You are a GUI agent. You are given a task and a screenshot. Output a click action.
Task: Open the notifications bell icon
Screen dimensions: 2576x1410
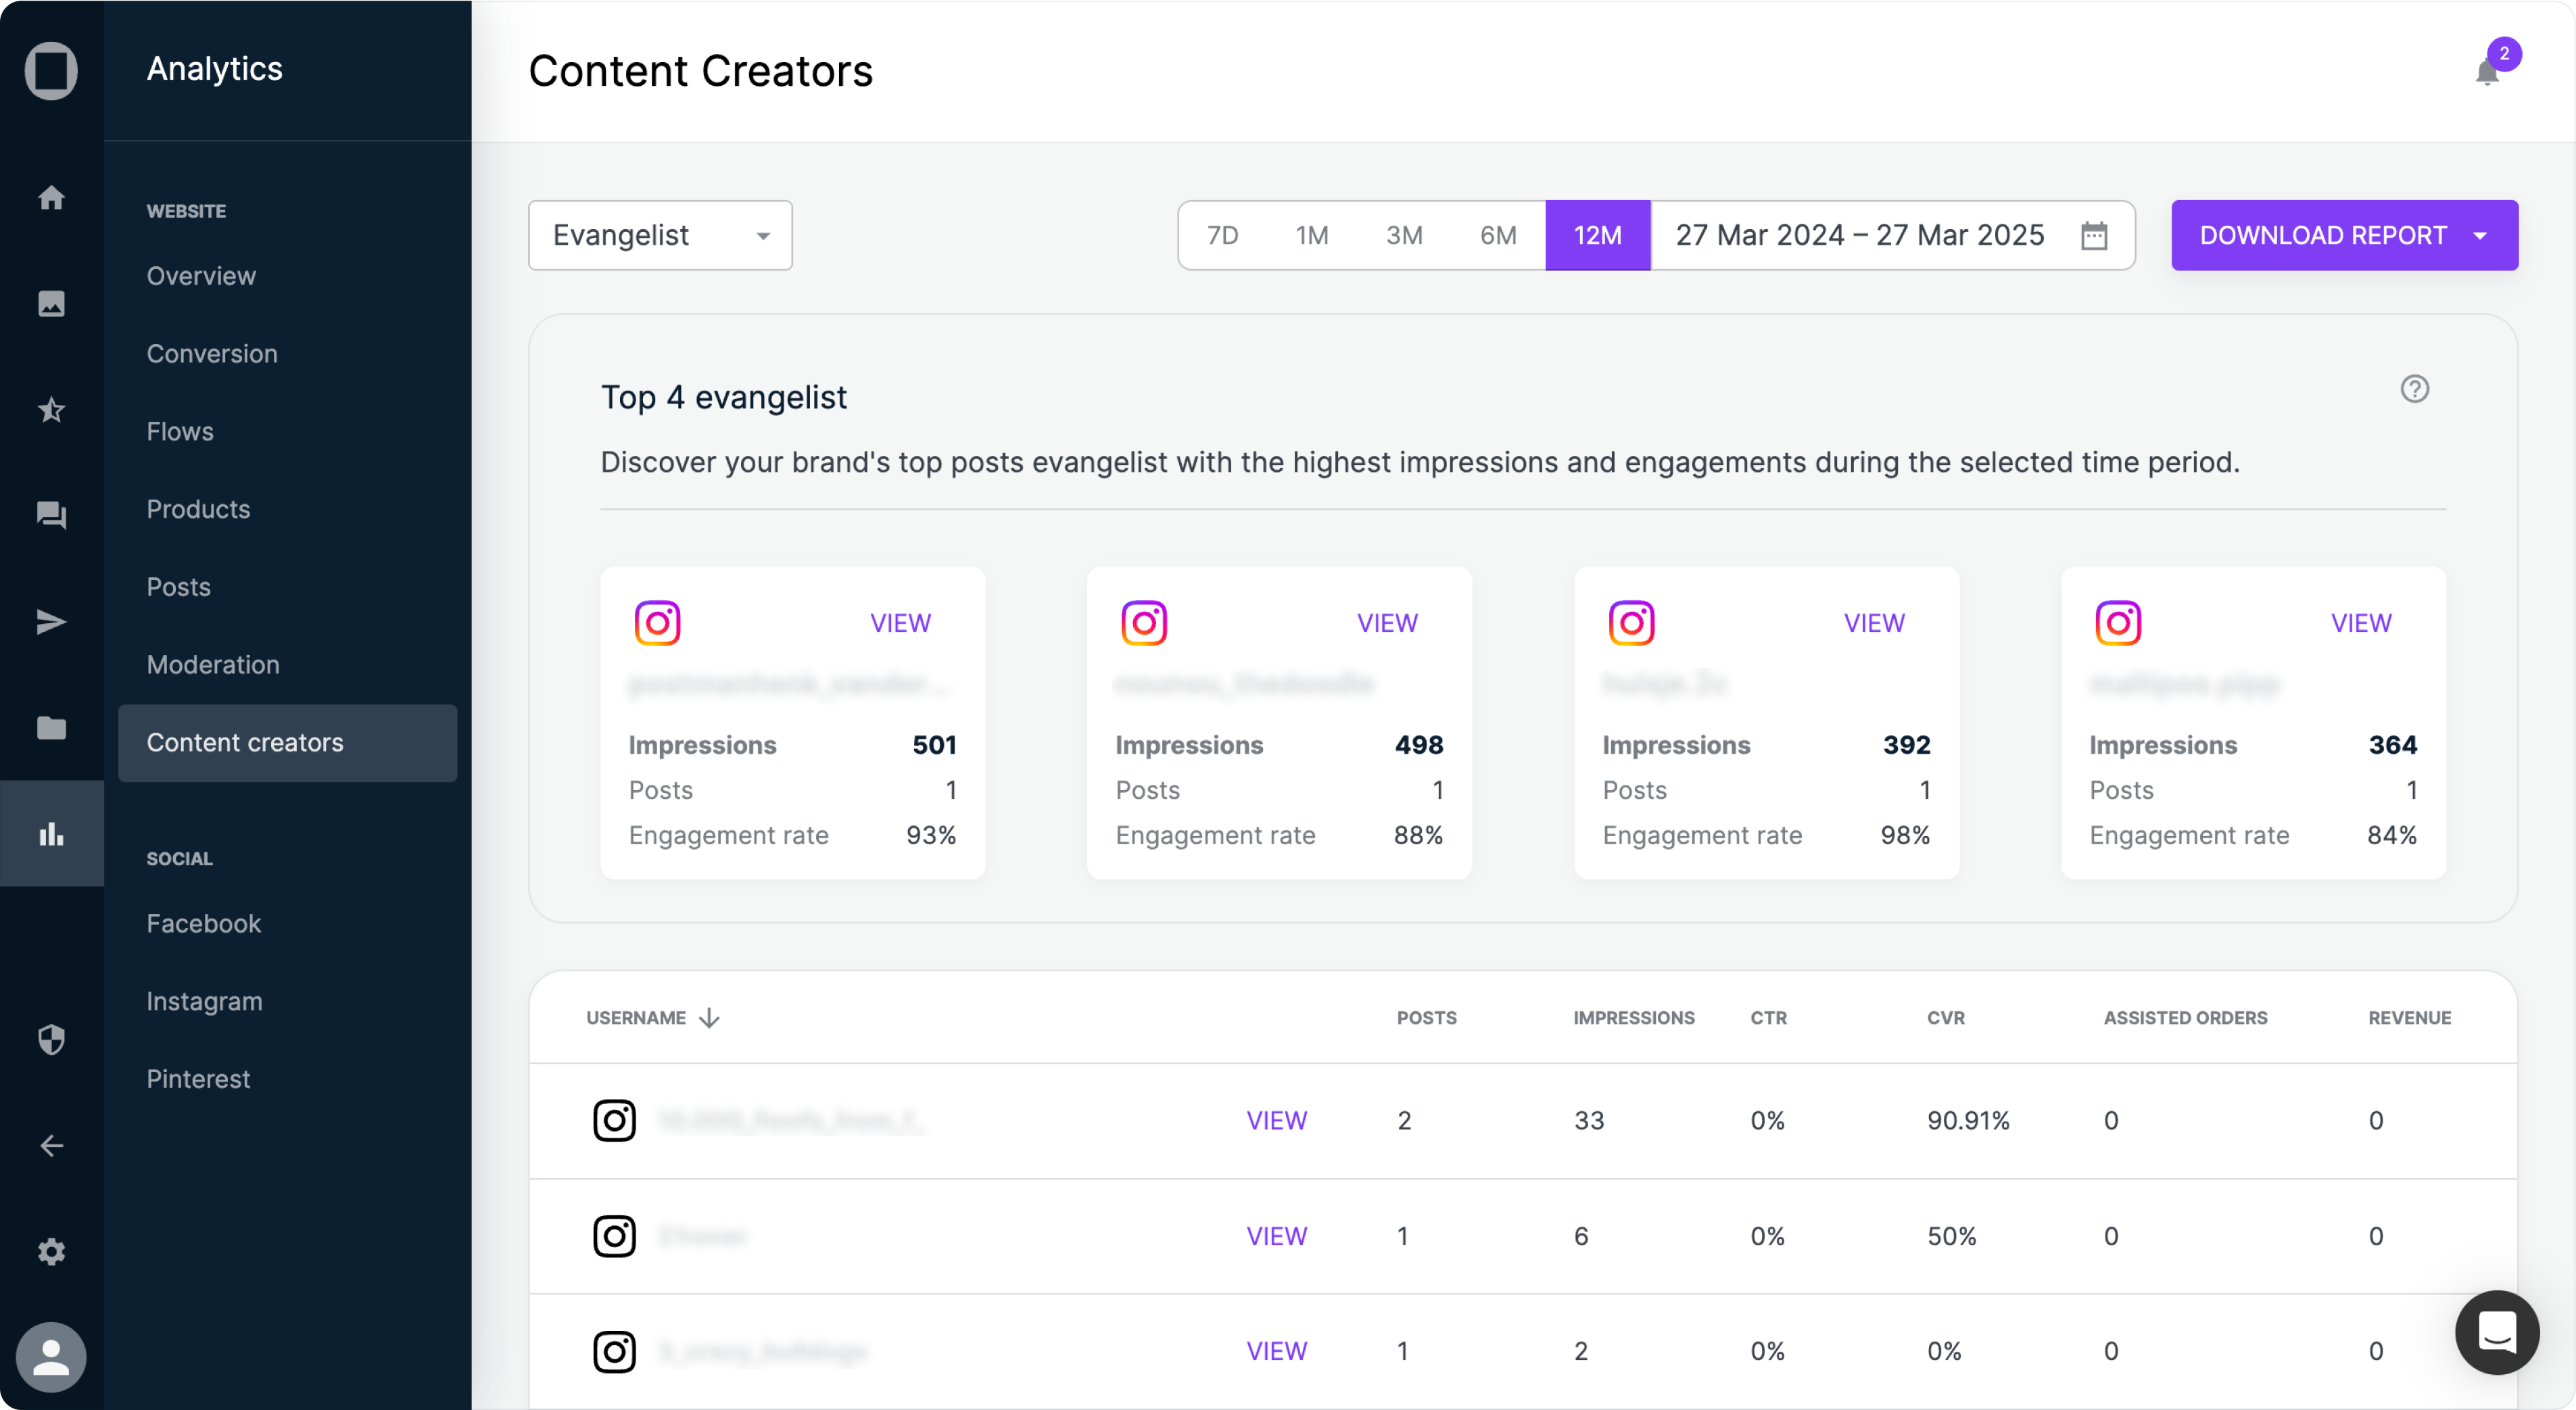2487,72
